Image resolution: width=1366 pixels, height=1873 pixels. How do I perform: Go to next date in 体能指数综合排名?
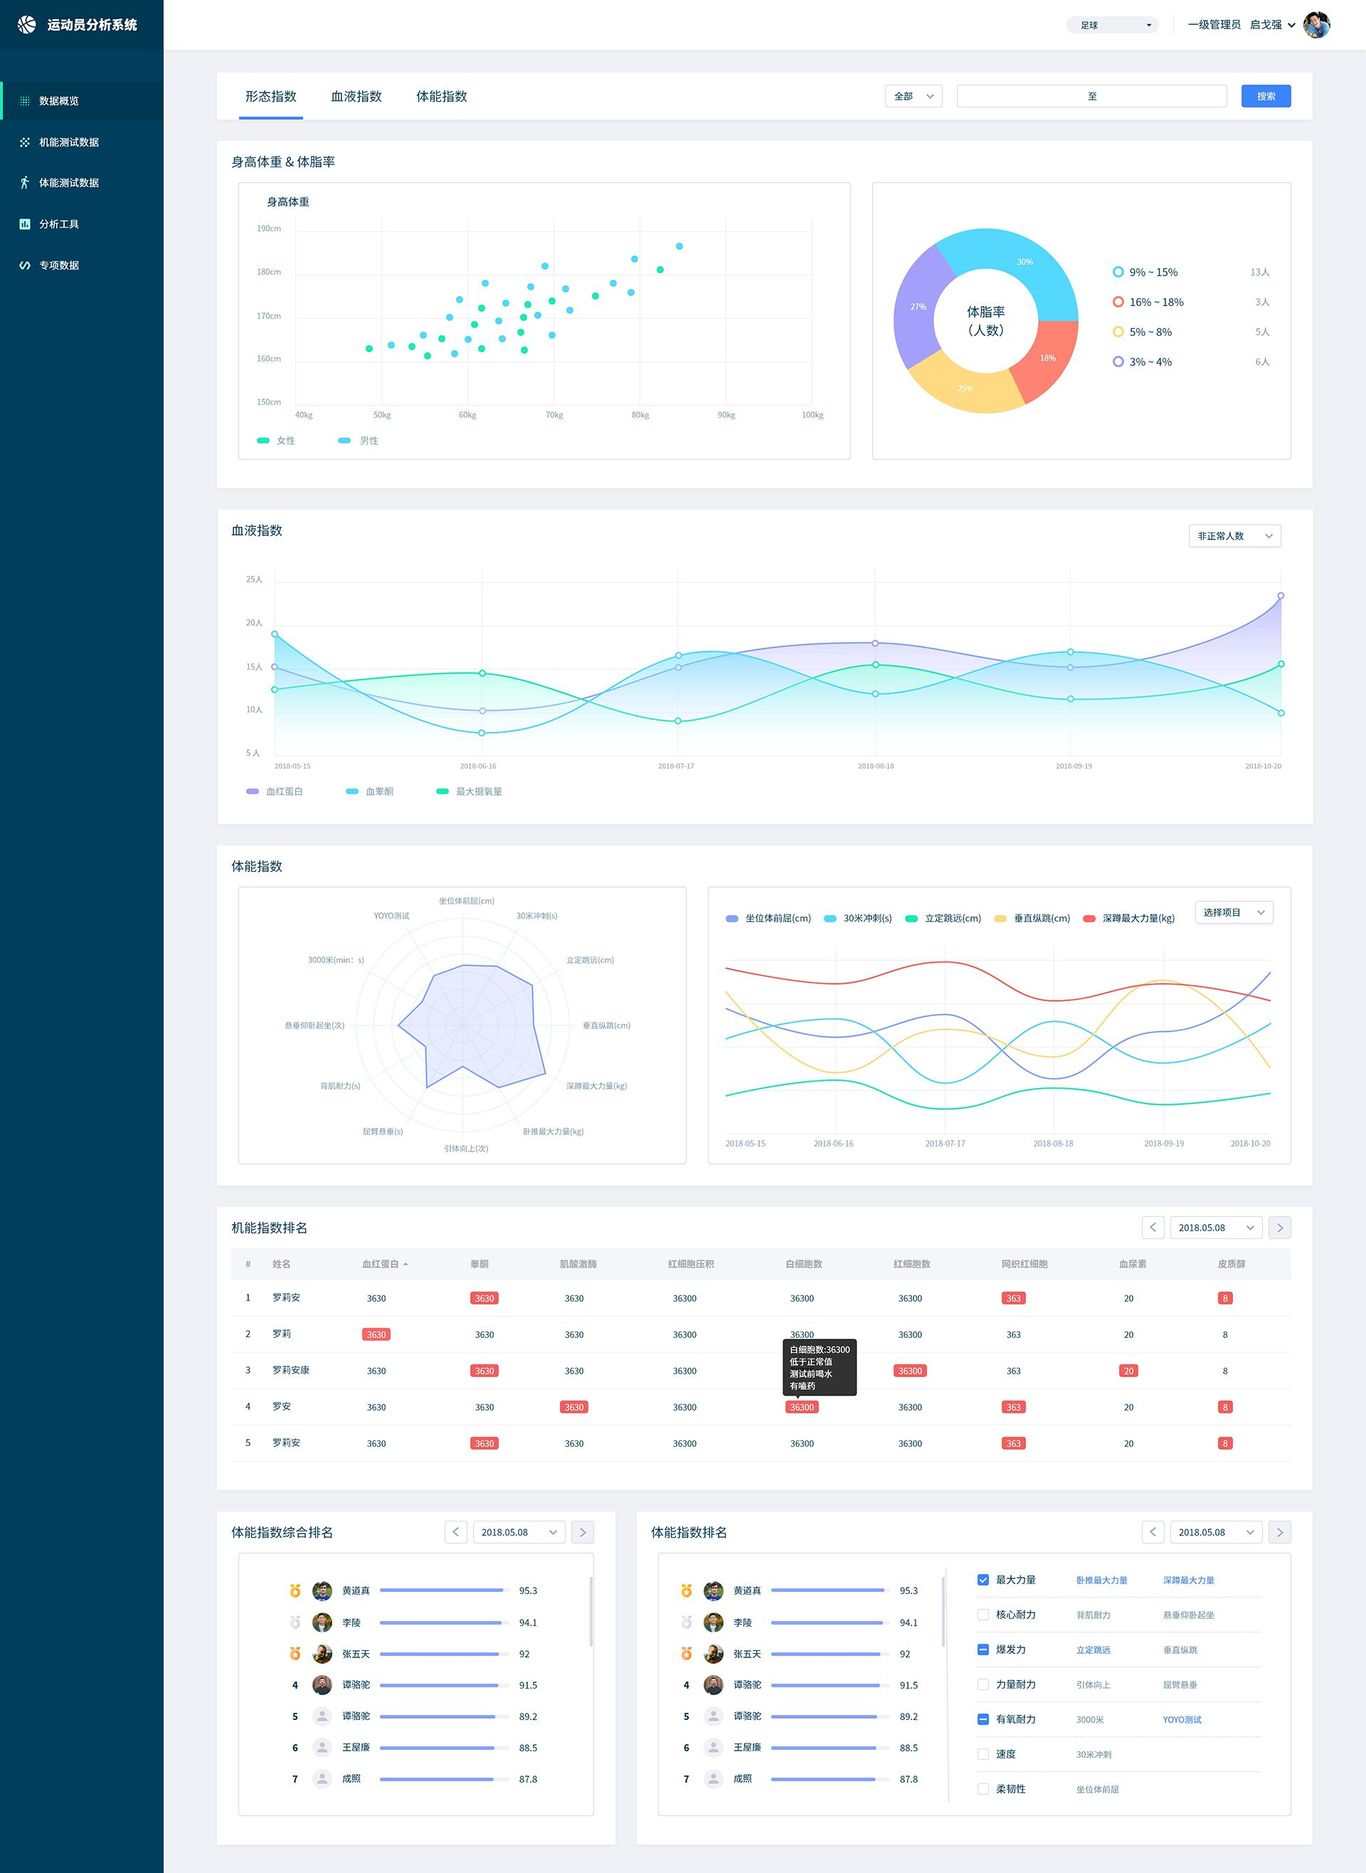point(583,1532)
